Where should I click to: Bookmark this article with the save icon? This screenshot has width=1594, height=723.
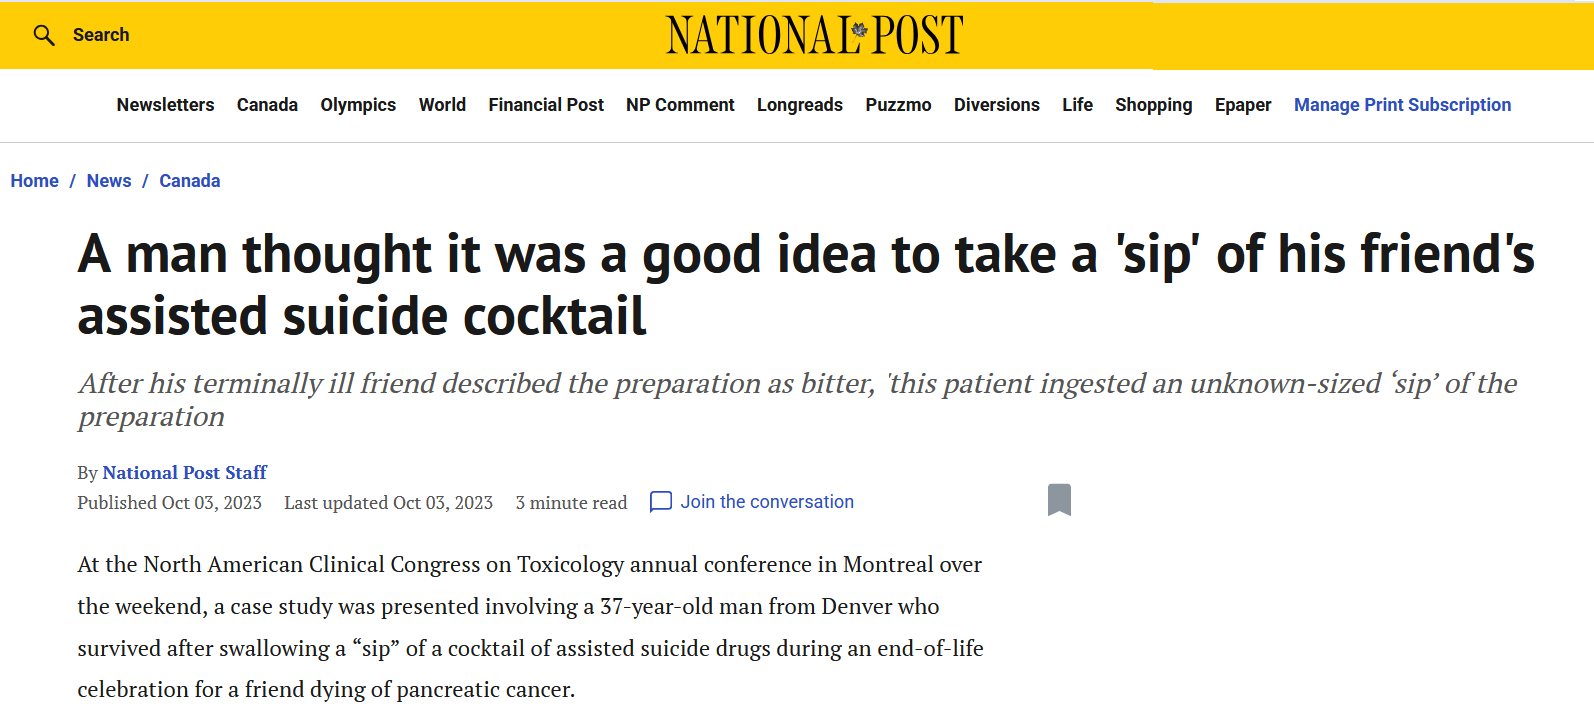(x=1059, y=500)
